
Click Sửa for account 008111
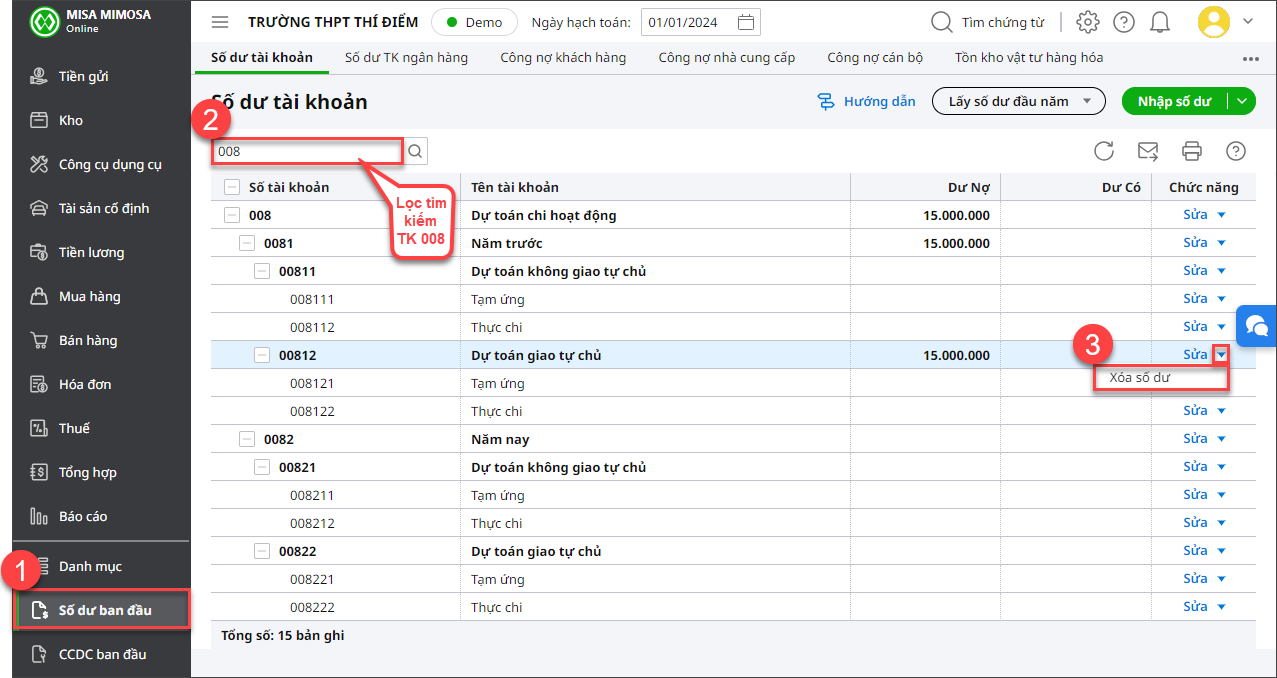tap(1195, 299)
